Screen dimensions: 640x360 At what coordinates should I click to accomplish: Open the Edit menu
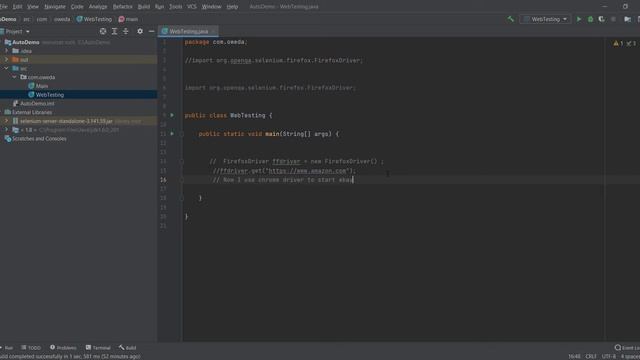[x=18, y=7]
